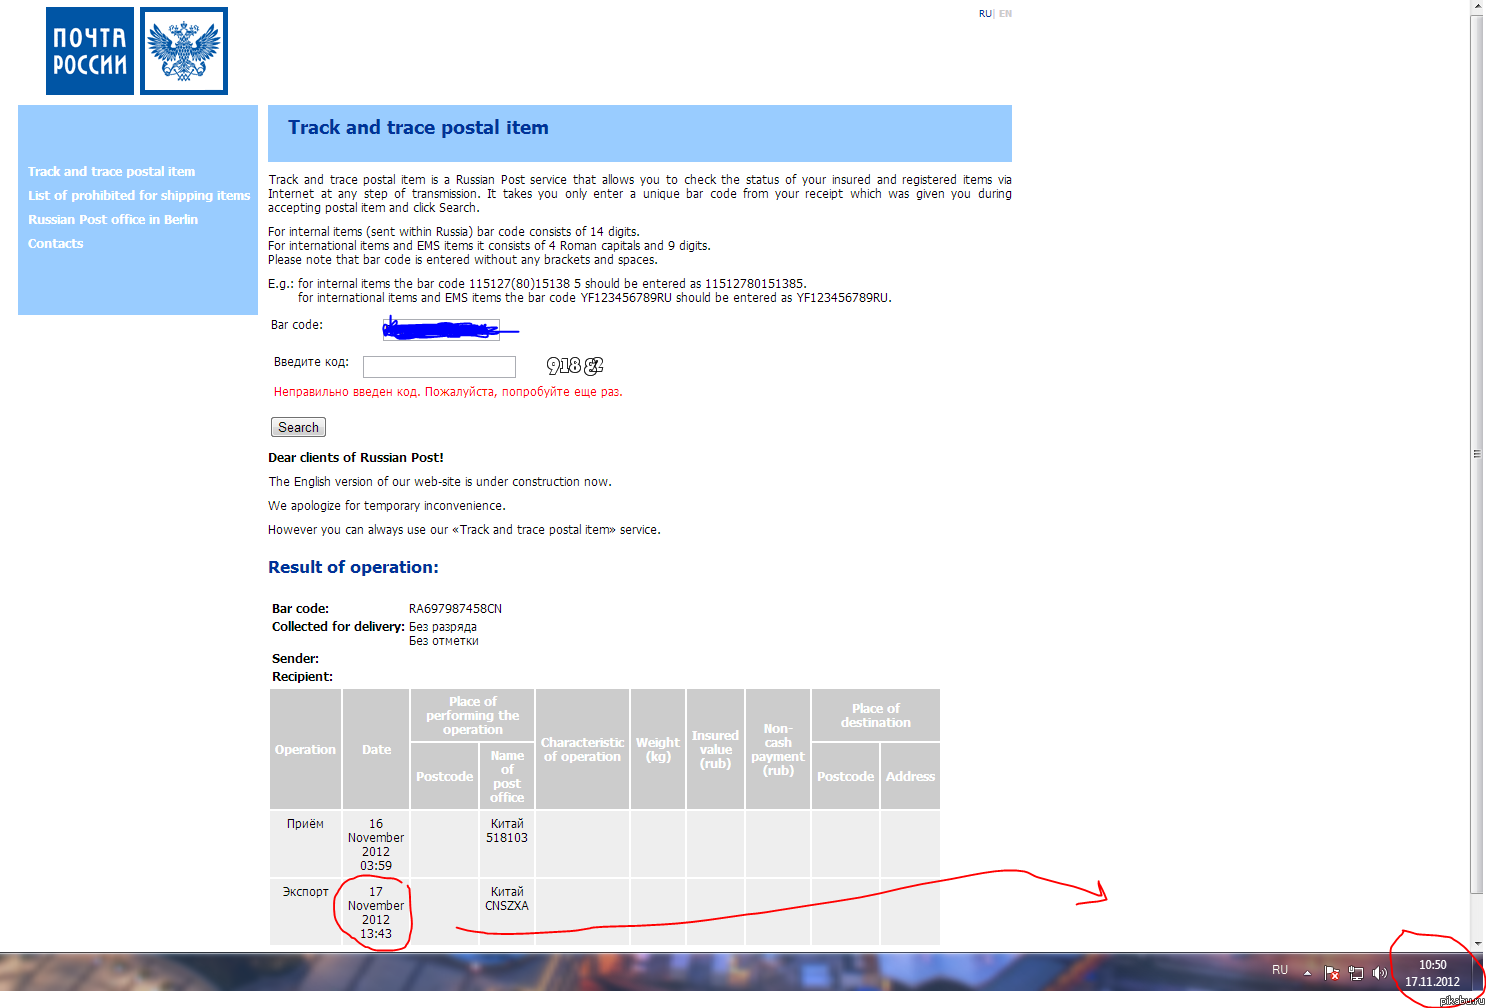
Task: Click the Recipient: label
Action: pyautogui.click(x=302, y=677)
